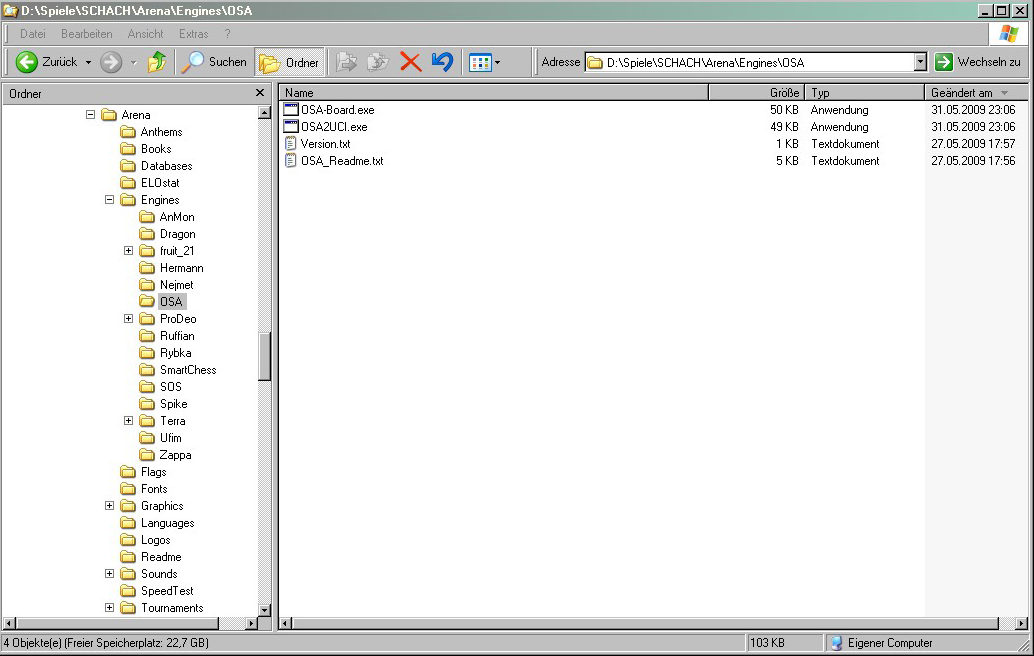Click the blue undo arrow icon

(x=442, y=62)
